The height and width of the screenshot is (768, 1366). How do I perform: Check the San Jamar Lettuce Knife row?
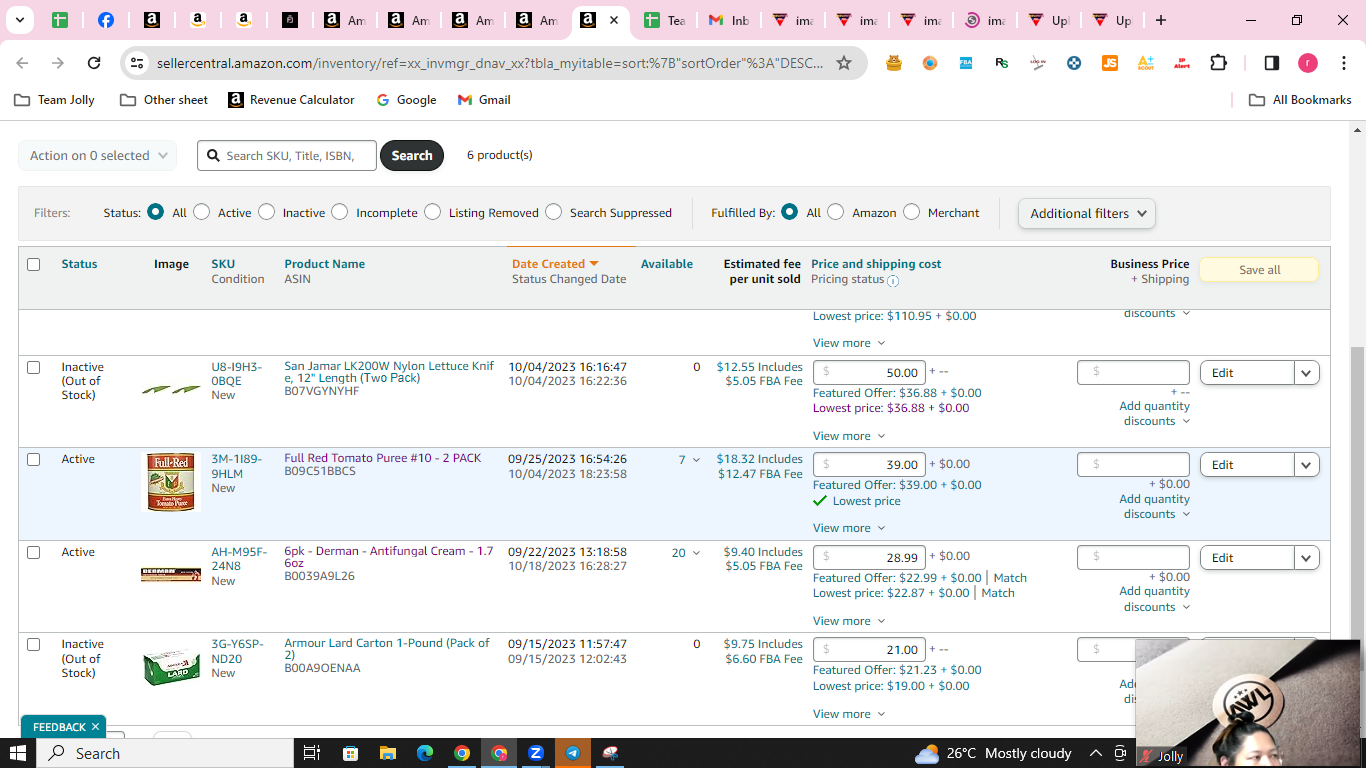[34, 367]
